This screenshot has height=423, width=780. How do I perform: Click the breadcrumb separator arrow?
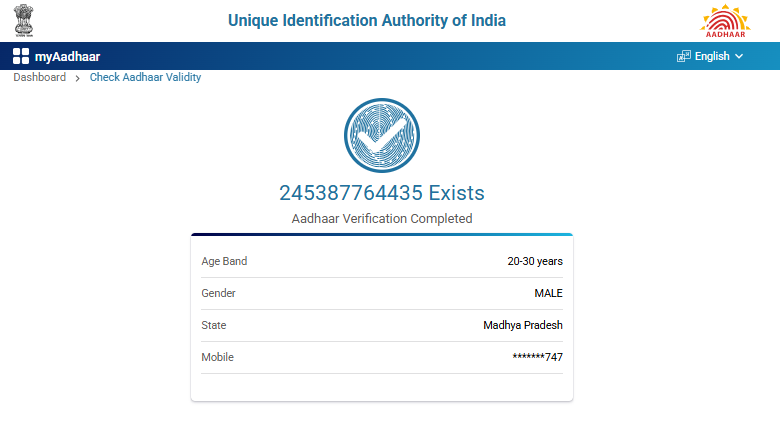(x=78, y=78)
